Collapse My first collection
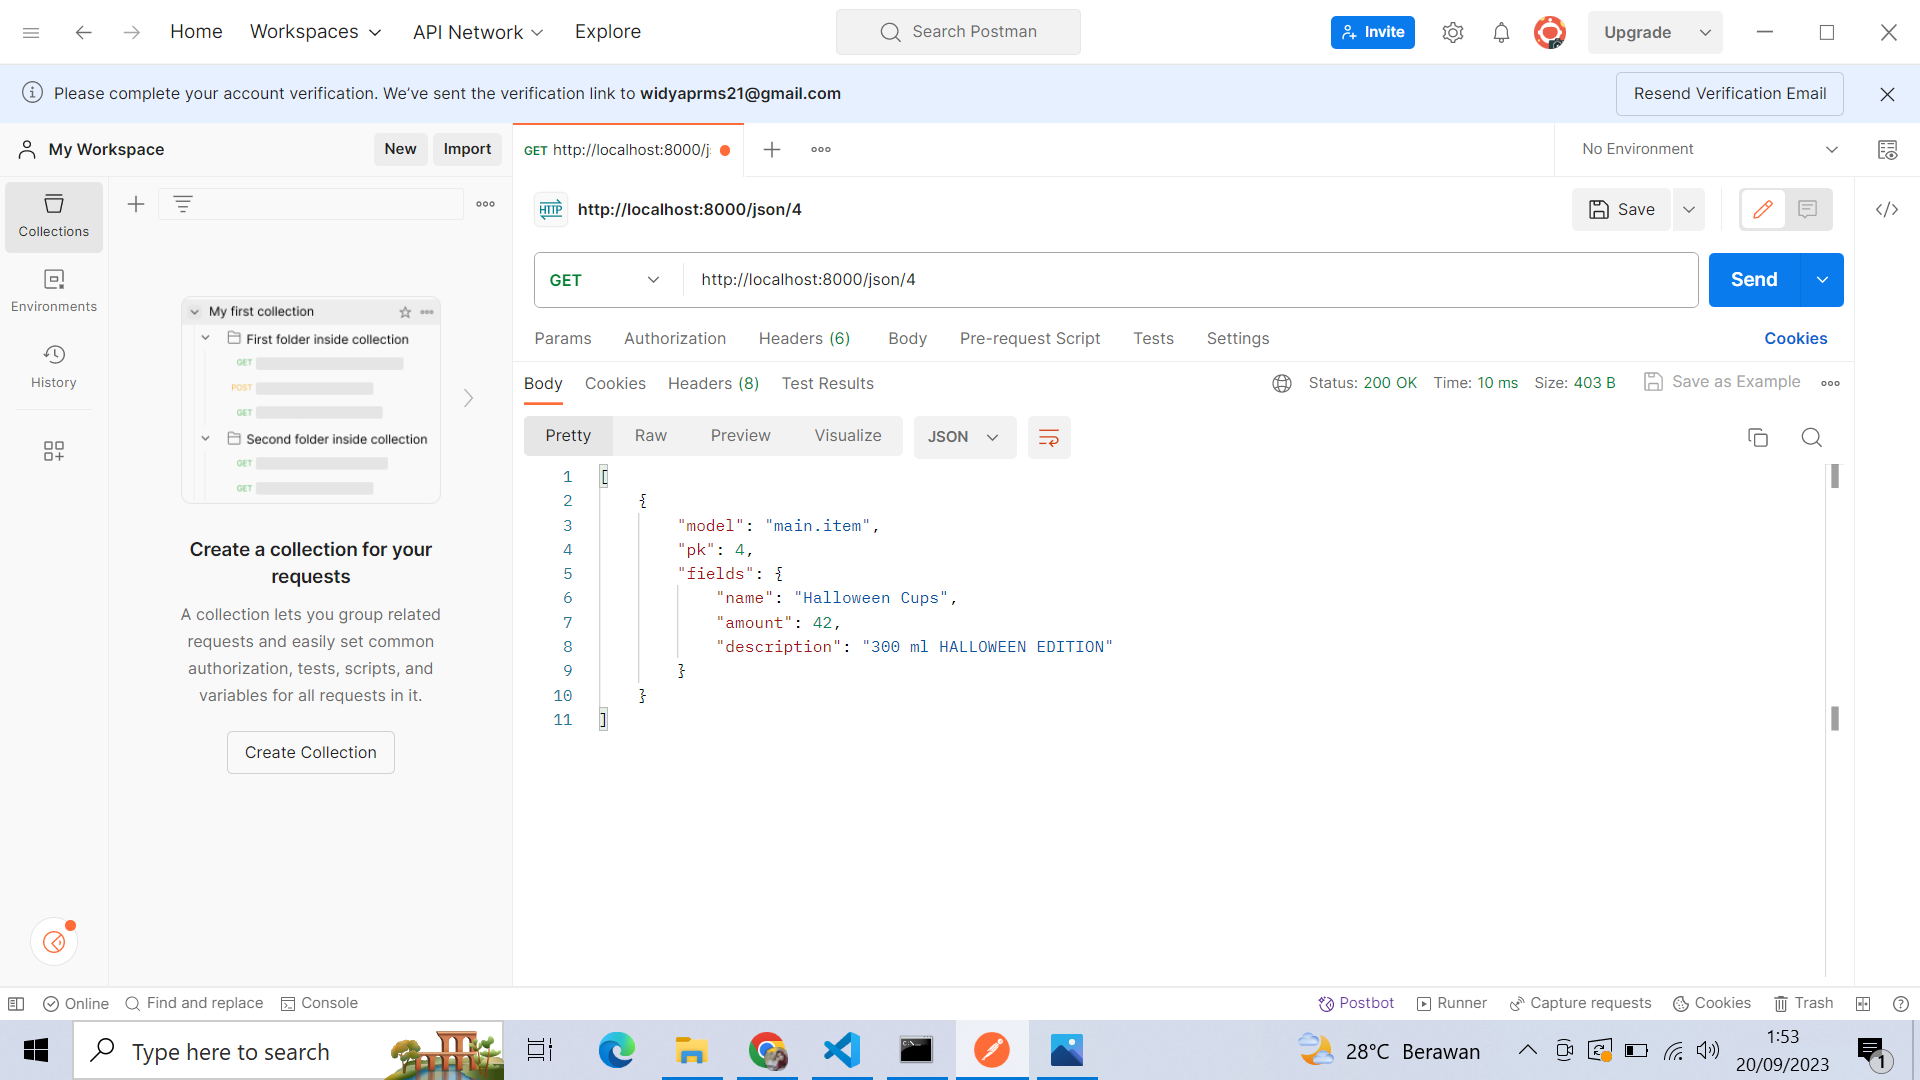 click(194, 311)
